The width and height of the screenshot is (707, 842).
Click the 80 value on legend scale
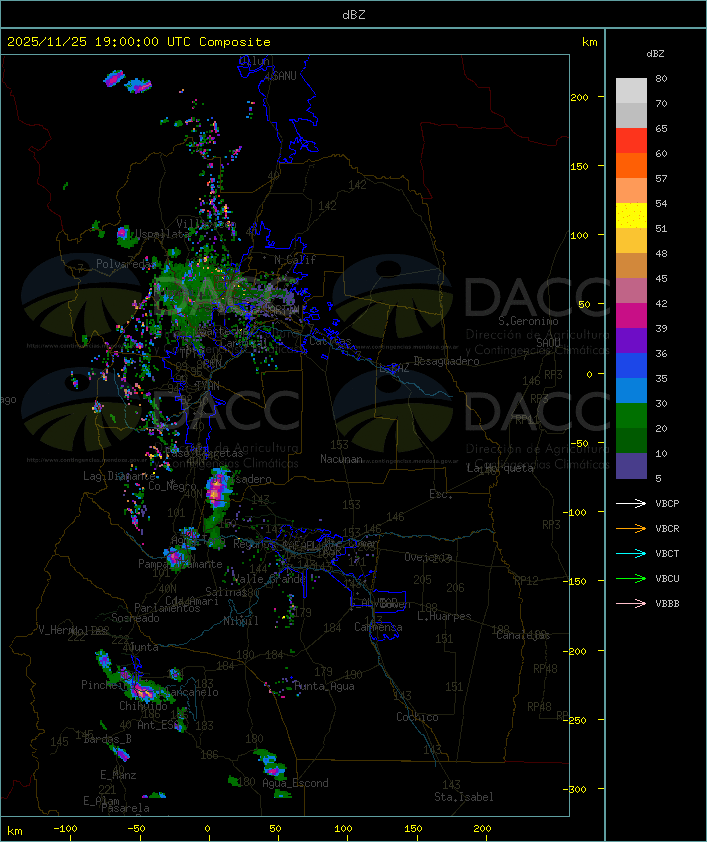tap(661, 78)
